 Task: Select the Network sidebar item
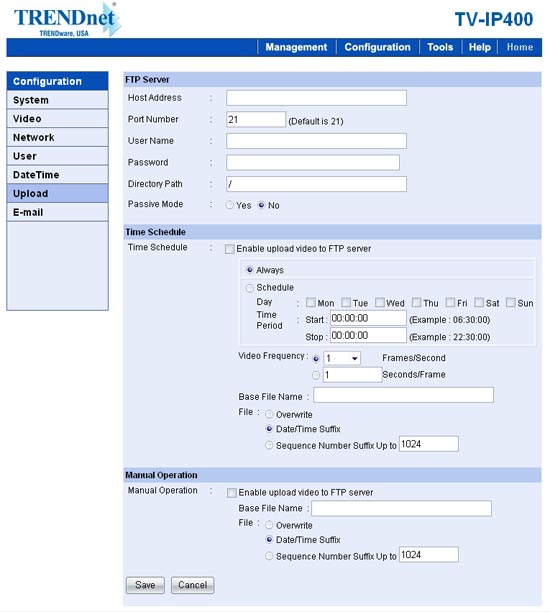(57, 137)
